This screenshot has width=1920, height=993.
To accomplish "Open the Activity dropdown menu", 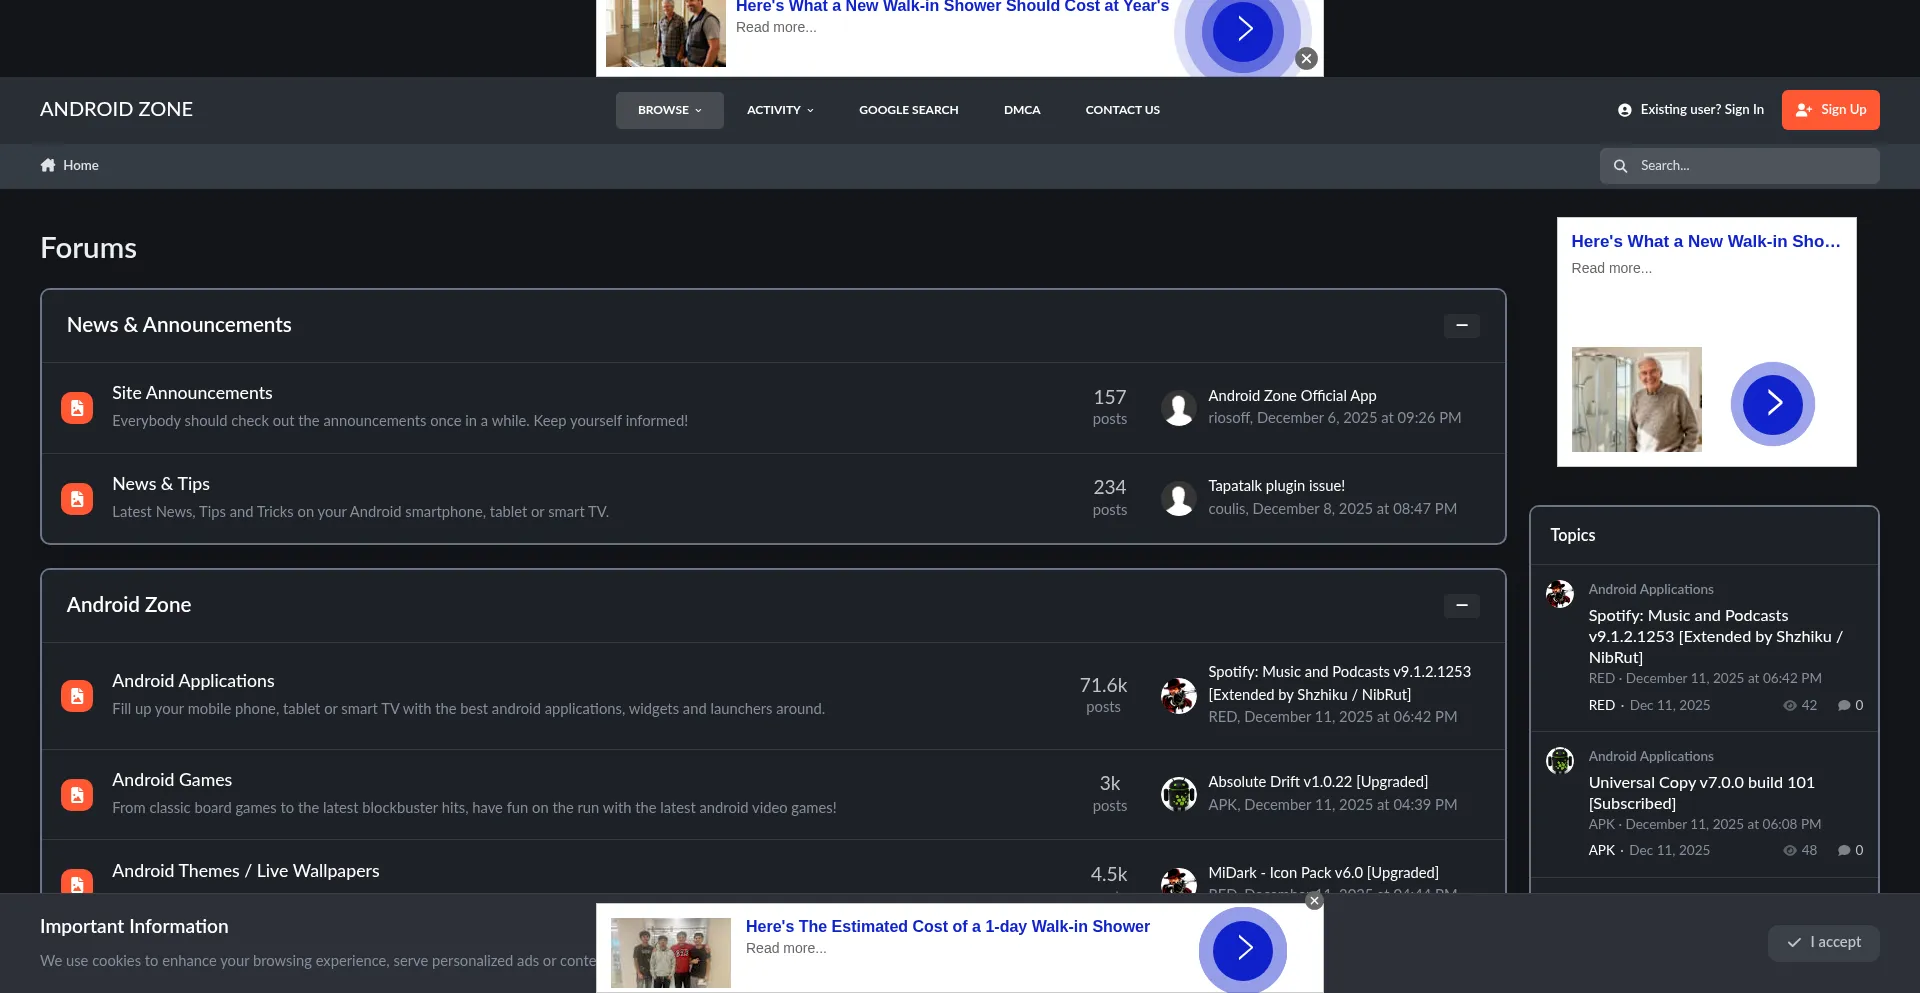I will point(780,110).
